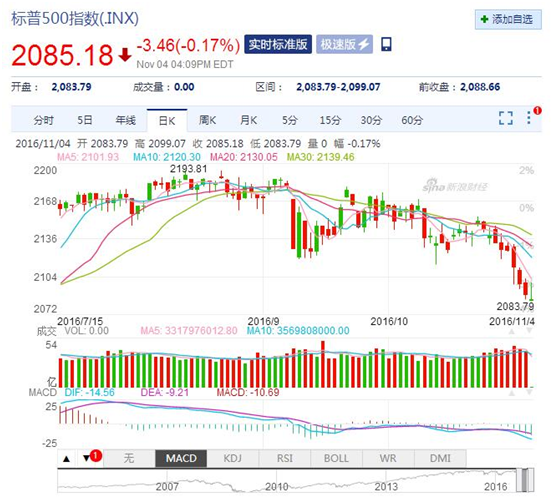Click the mobile phone version icon

click(386, 44)
